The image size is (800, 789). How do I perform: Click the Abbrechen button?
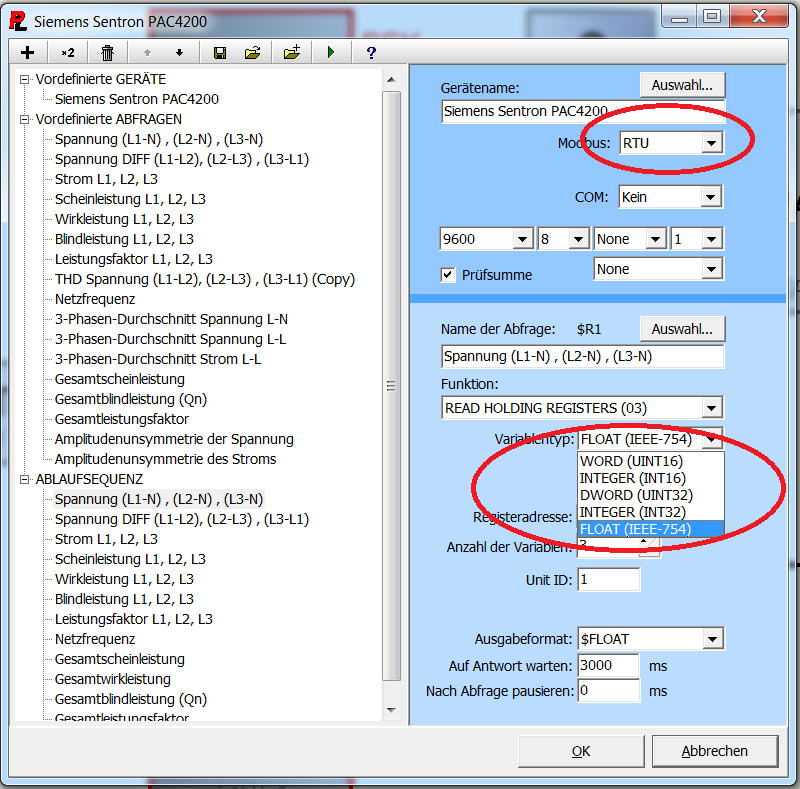pyautogui.click(x=714, y=751)
